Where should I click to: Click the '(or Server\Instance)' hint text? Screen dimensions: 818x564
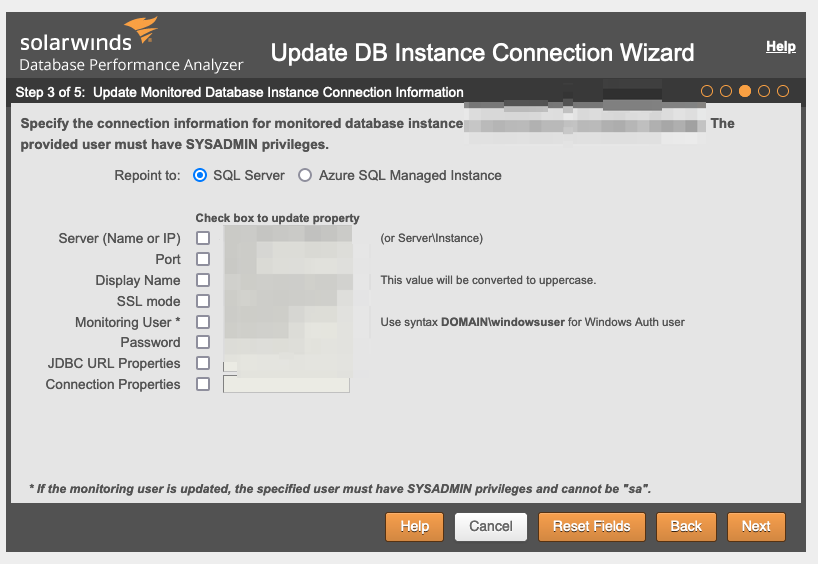pyautogui.click(x=431, y=238)
